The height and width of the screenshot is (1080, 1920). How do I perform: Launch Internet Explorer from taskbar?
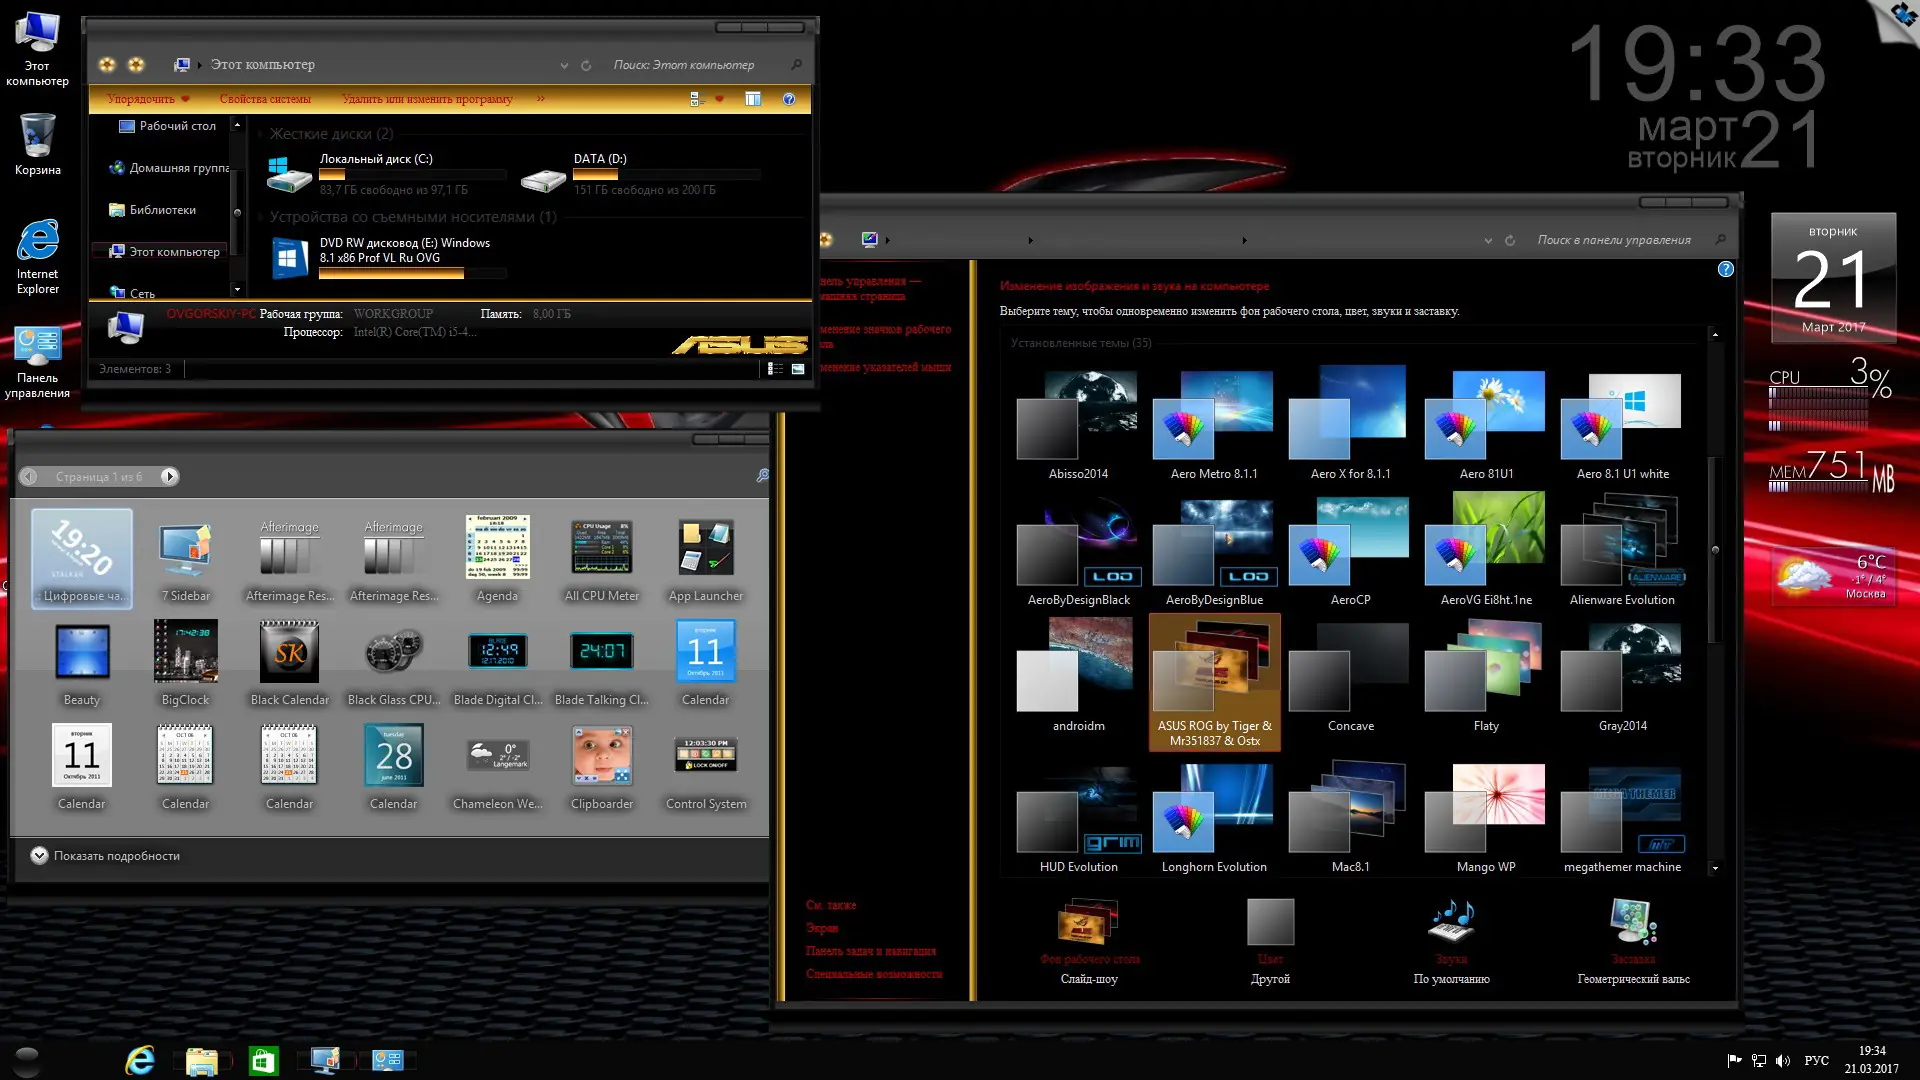(139, 1061)
